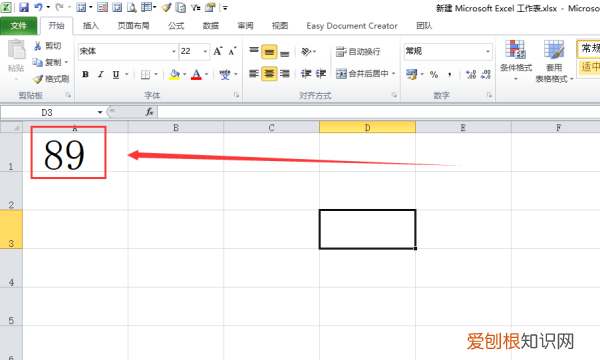
Task: Open the Easy Document Creator tab
Action: (352, 26)
